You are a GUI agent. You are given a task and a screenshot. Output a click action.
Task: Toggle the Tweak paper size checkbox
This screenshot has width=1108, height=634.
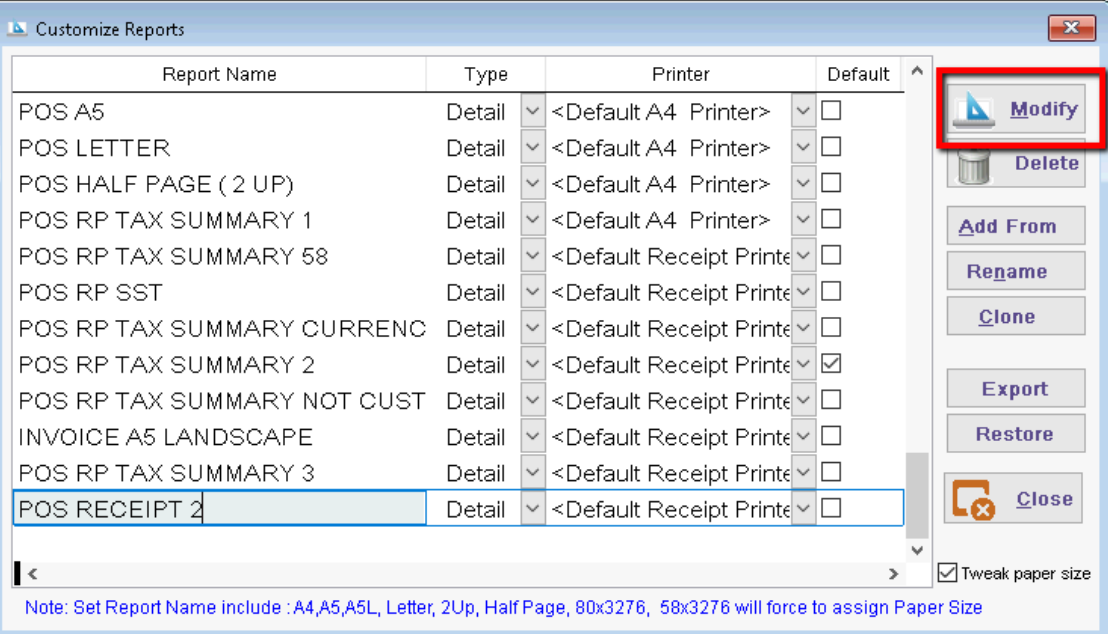(x=948, y=573)
